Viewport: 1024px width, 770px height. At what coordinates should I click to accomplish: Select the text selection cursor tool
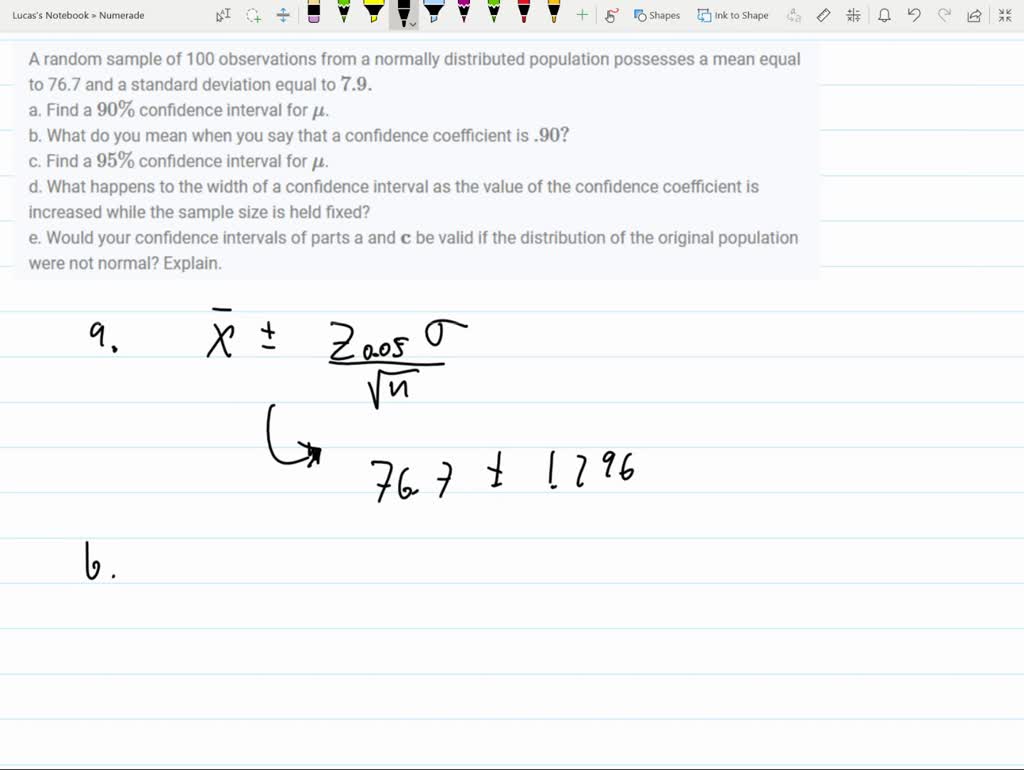pyautogui.click(x=222, y=15)
